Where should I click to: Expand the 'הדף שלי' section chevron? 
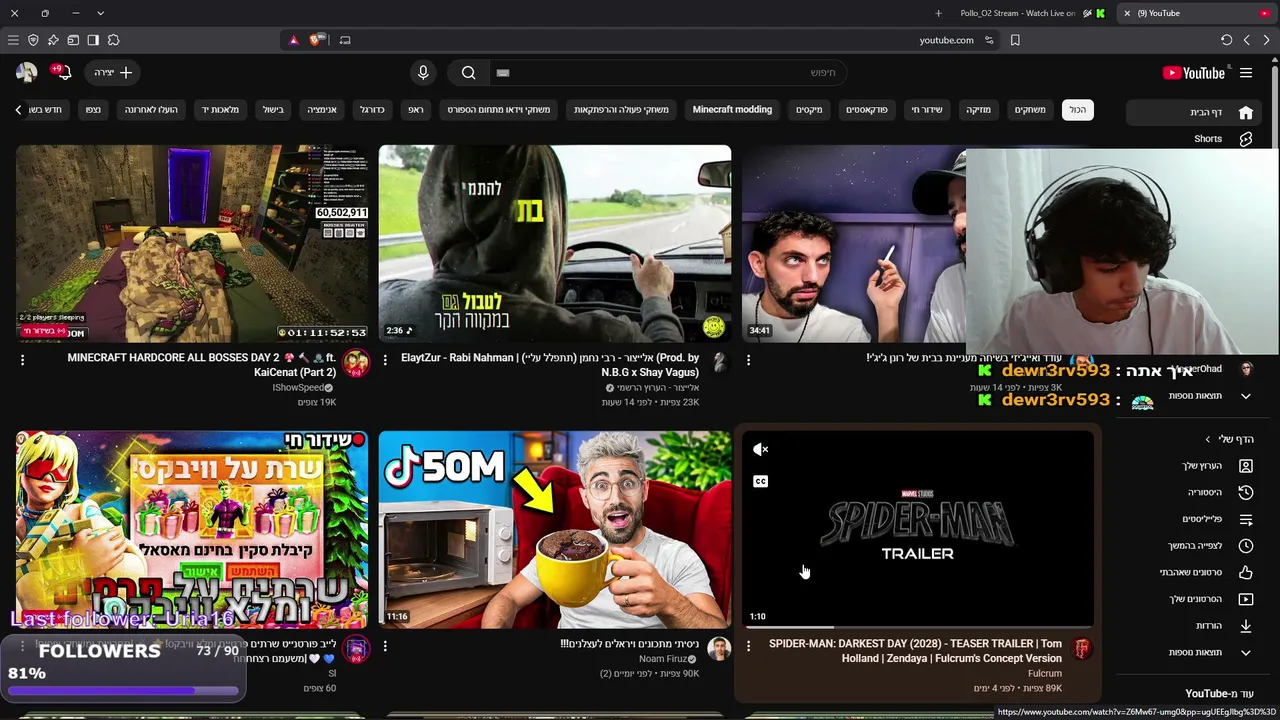pos(1207,439)
